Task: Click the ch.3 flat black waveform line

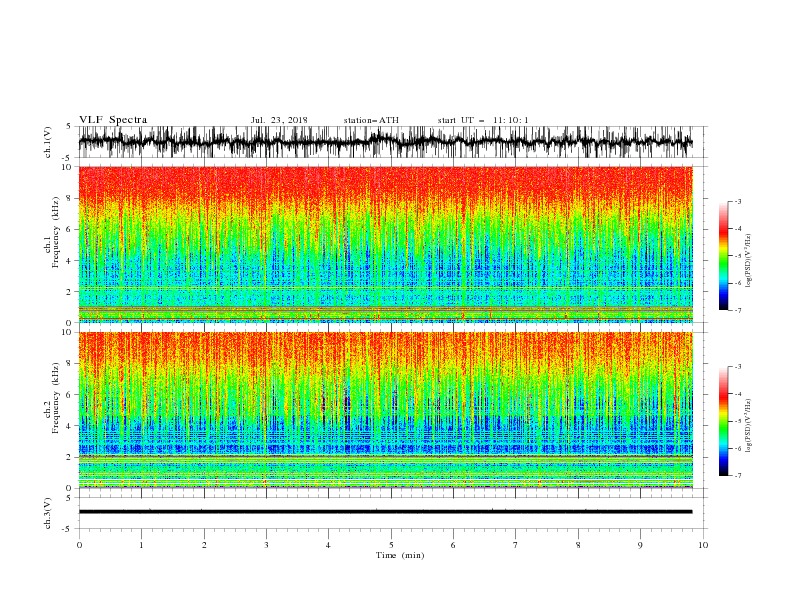Action: click(385, 512)
